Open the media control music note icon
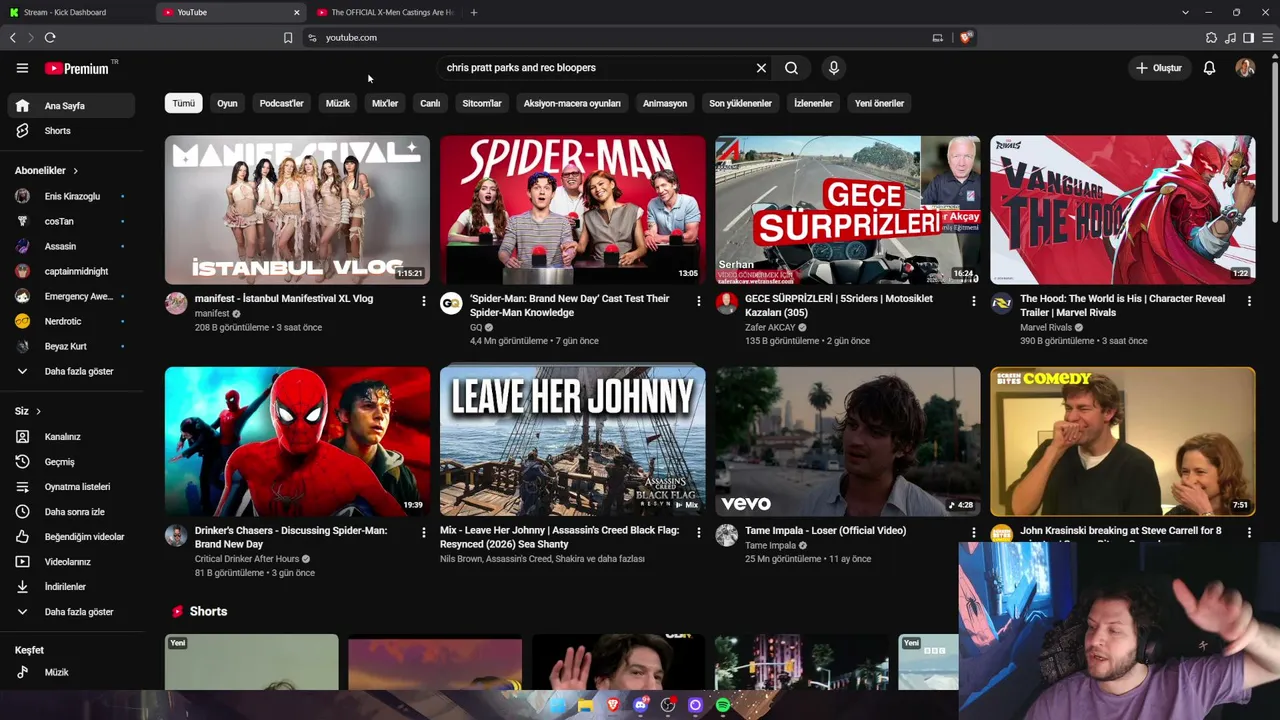Viewport: 1280px width, 720px height. [1230, 38]
